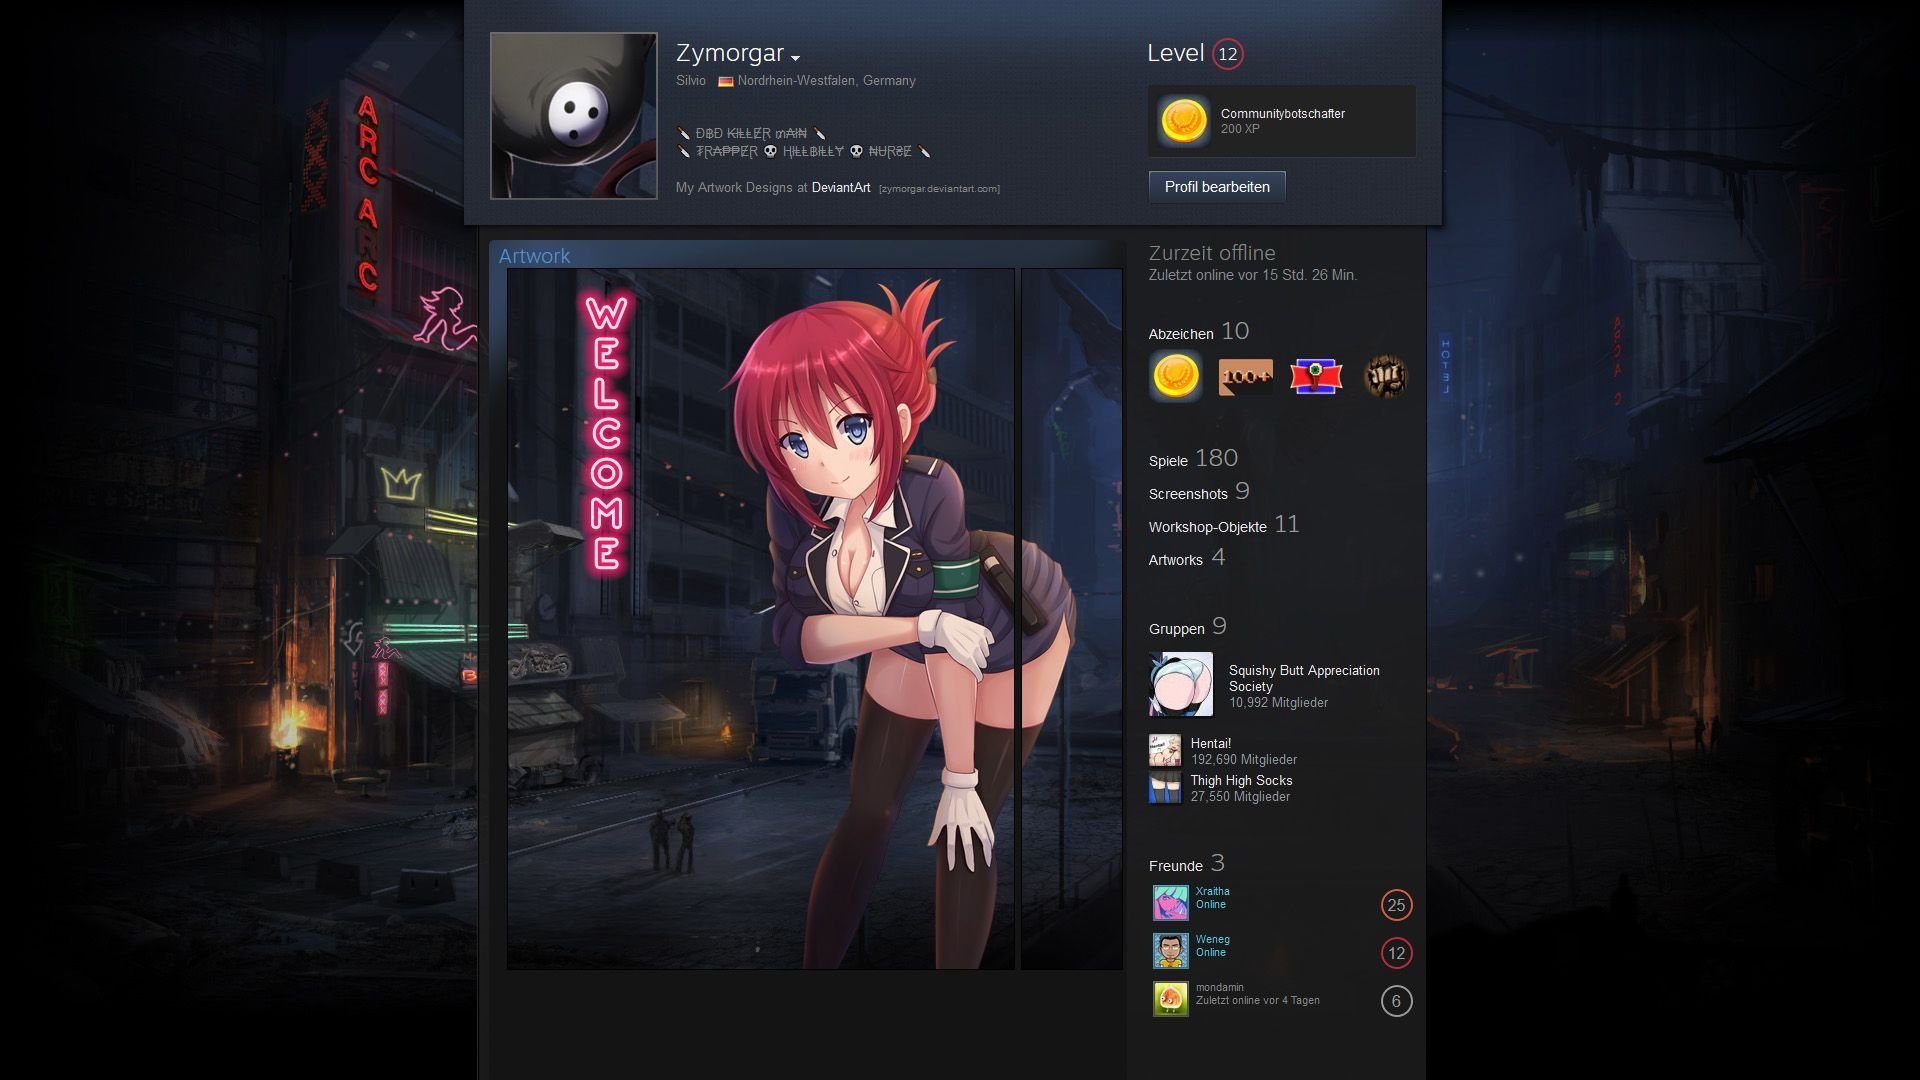Open the Hentai! group link
The image size is (1920, 1080).
click(x=1210, y=744)
